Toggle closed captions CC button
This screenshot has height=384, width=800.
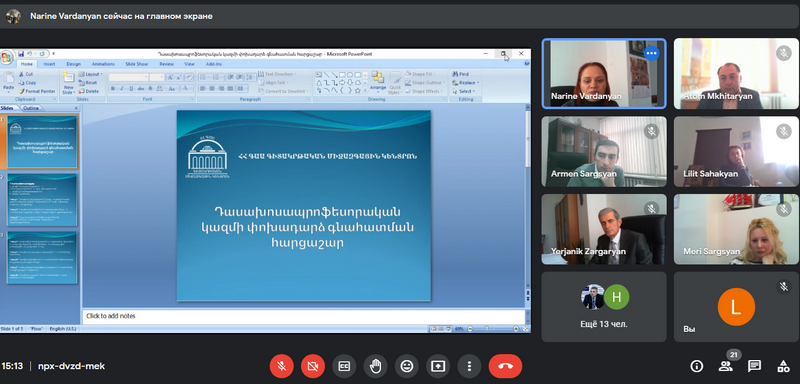pos(344,366)
